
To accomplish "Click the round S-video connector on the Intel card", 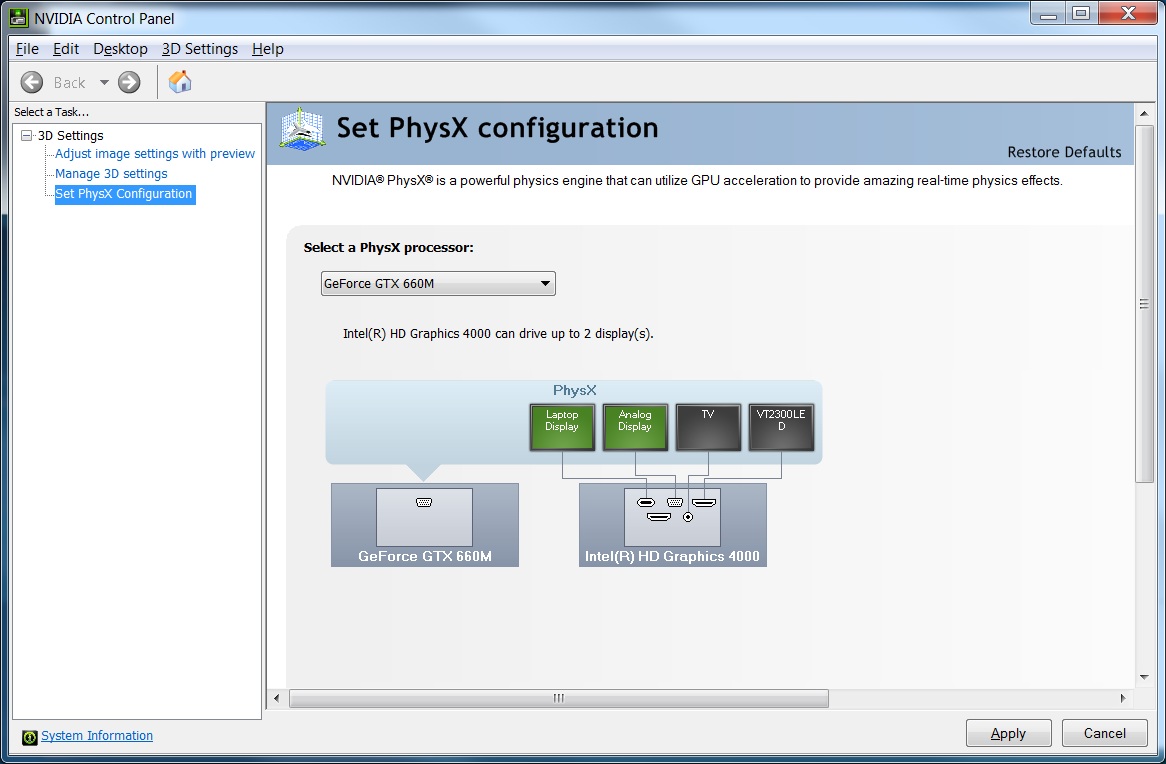I will 688,517.
